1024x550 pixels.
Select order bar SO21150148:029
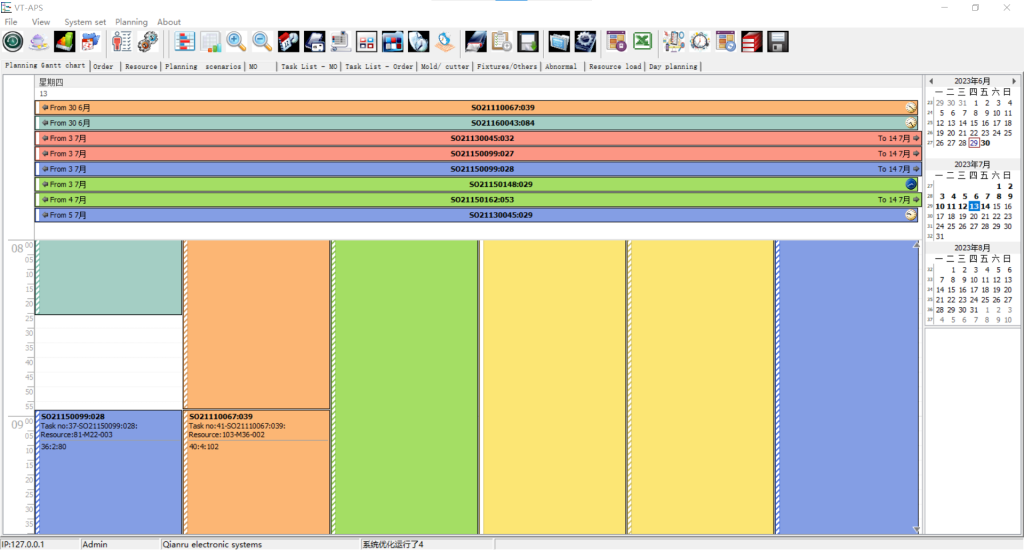coord(500,184)
